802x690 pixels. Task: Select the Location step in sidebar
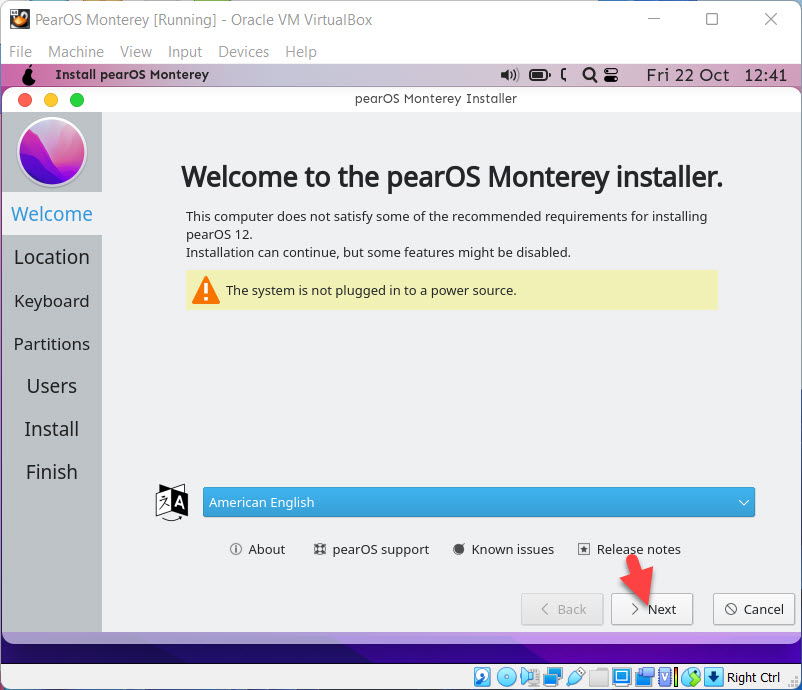pyautogui.click(x=52, y=257)
